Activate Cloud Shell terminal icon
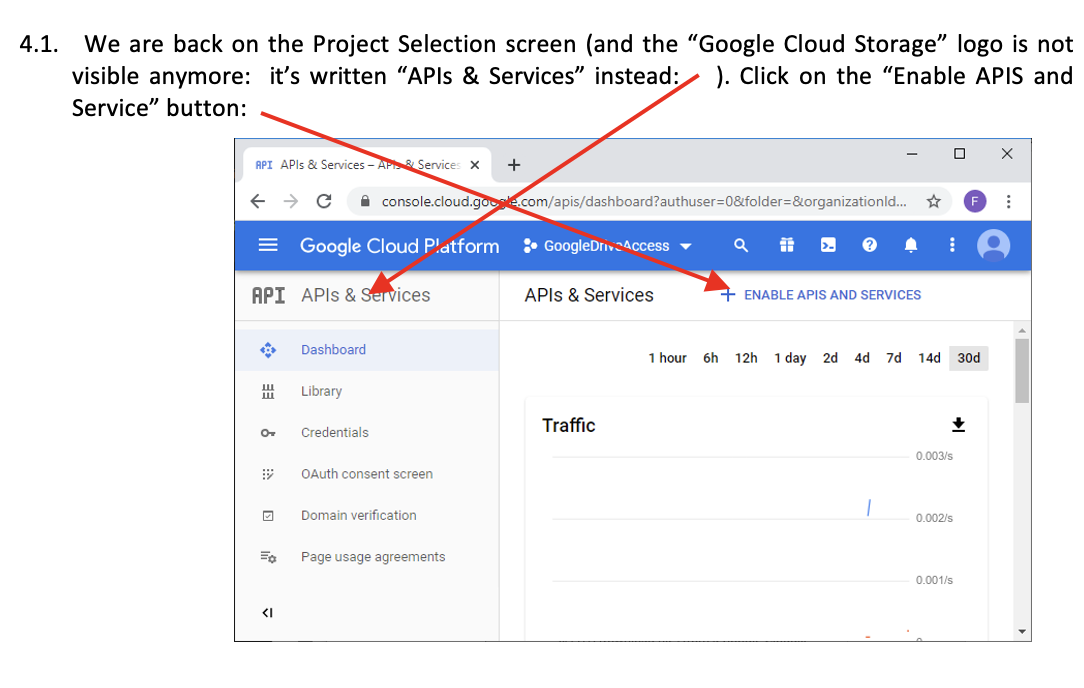The image size is (1084, 688). 828,245
